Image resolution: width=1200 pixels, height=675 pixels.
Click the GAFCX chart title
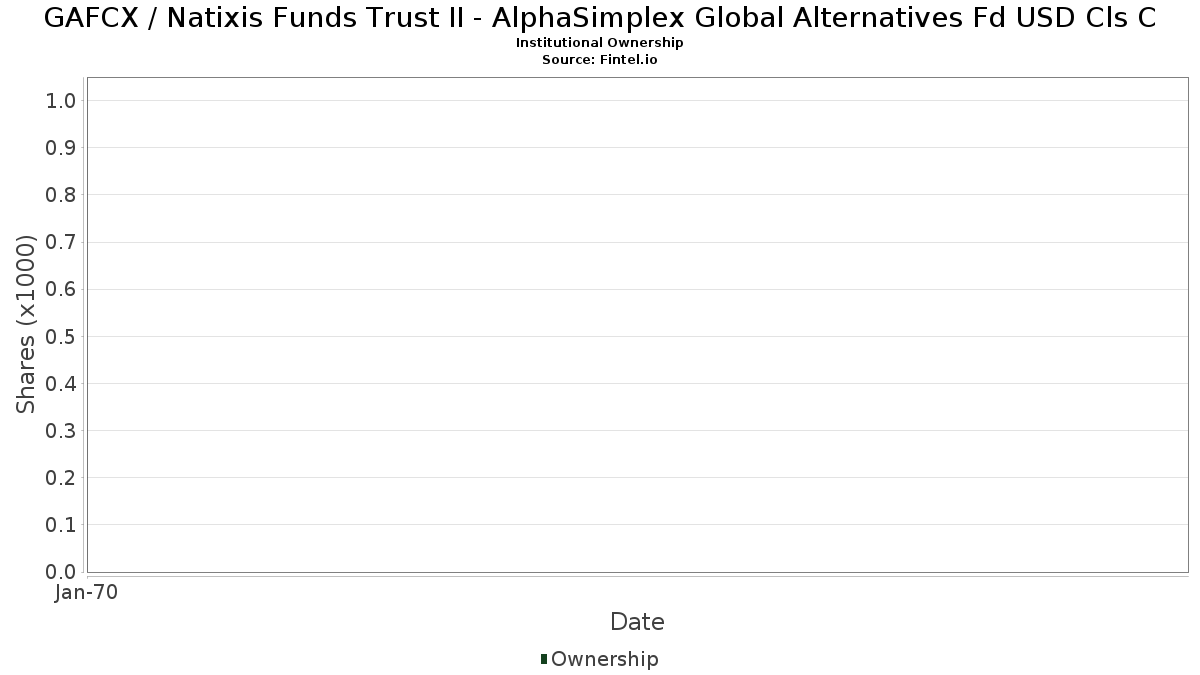(600, 18)
